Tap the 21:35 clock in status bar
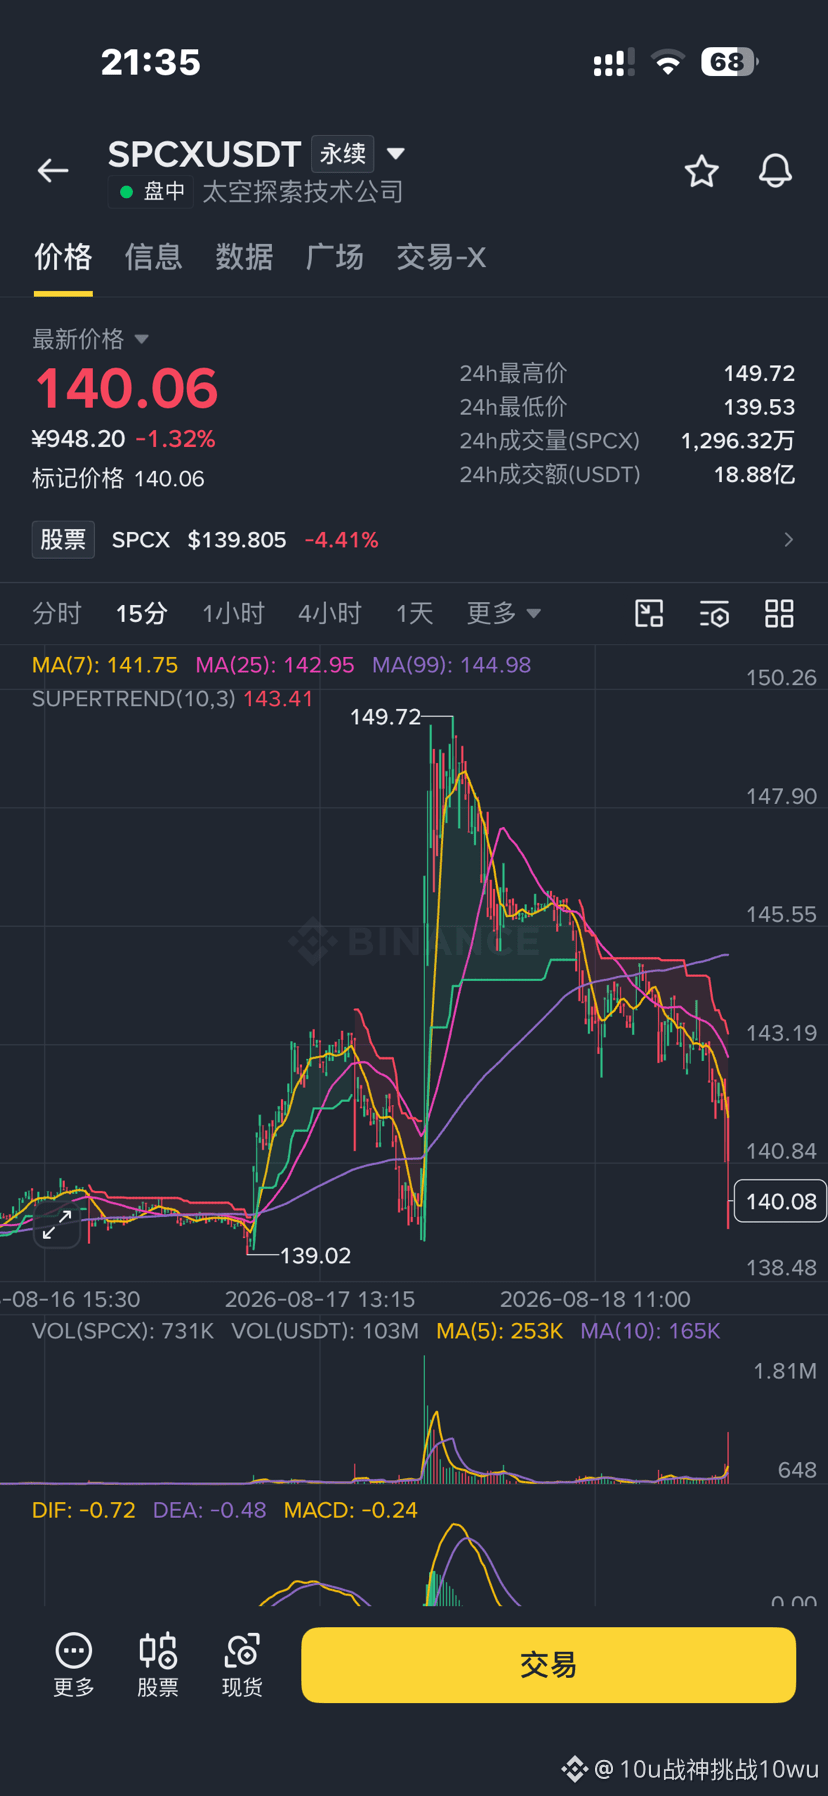 click(151, 62)
